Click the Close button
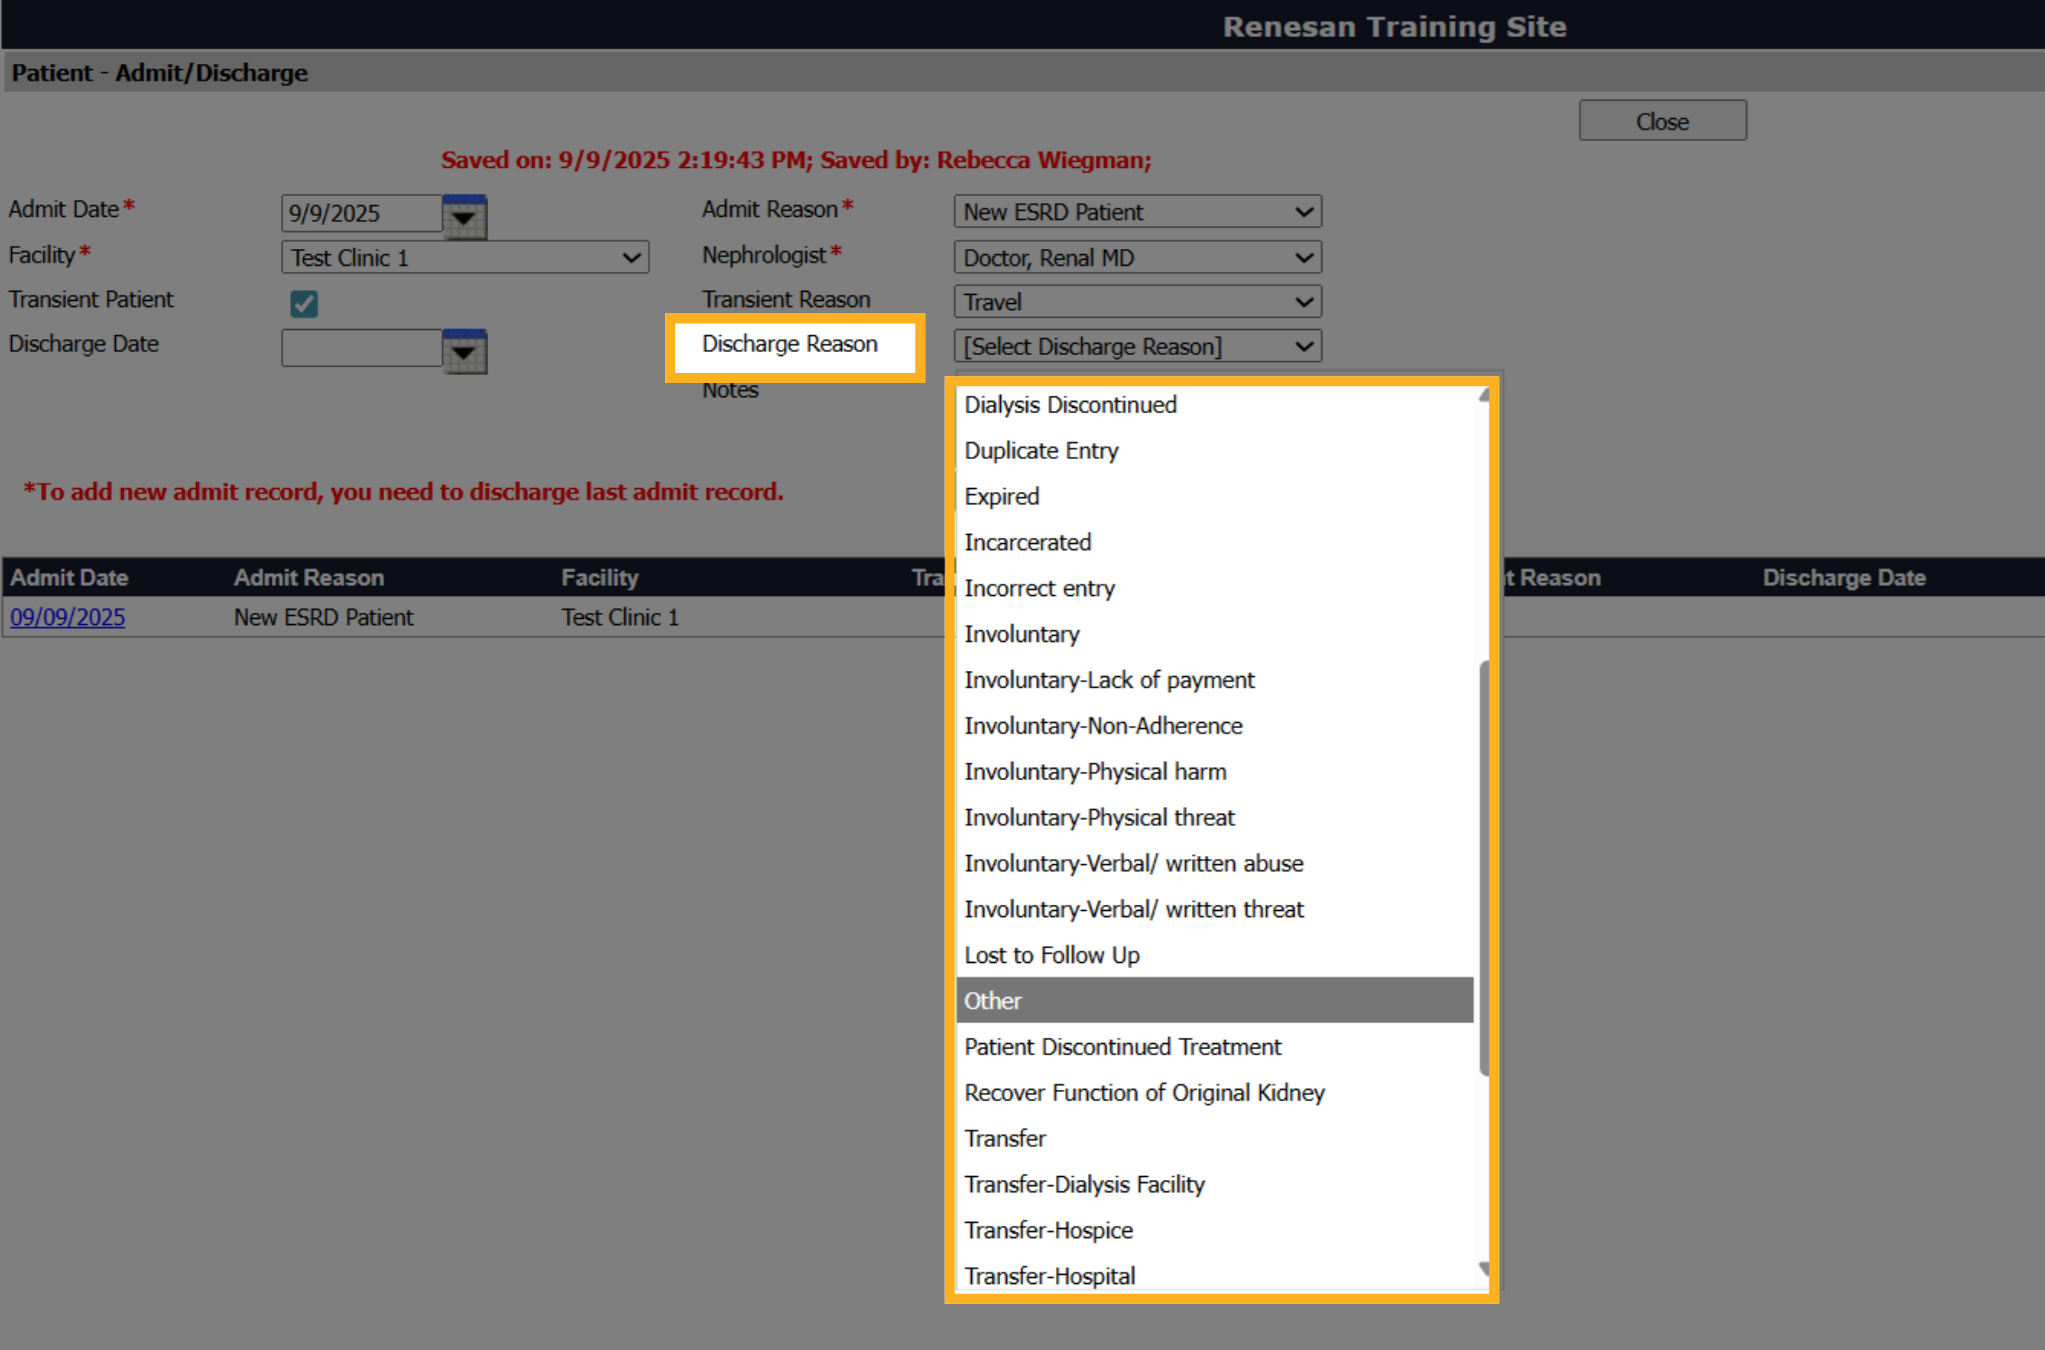Viewport: 2045px width, 1350px height. pyautogui.click(x=1662, y=121)
